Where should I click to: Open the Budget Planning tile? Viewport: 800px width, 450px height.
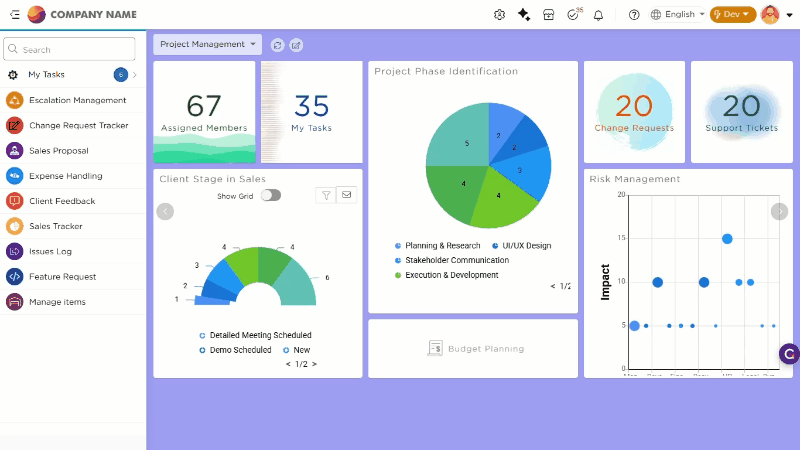click(473, 348)
